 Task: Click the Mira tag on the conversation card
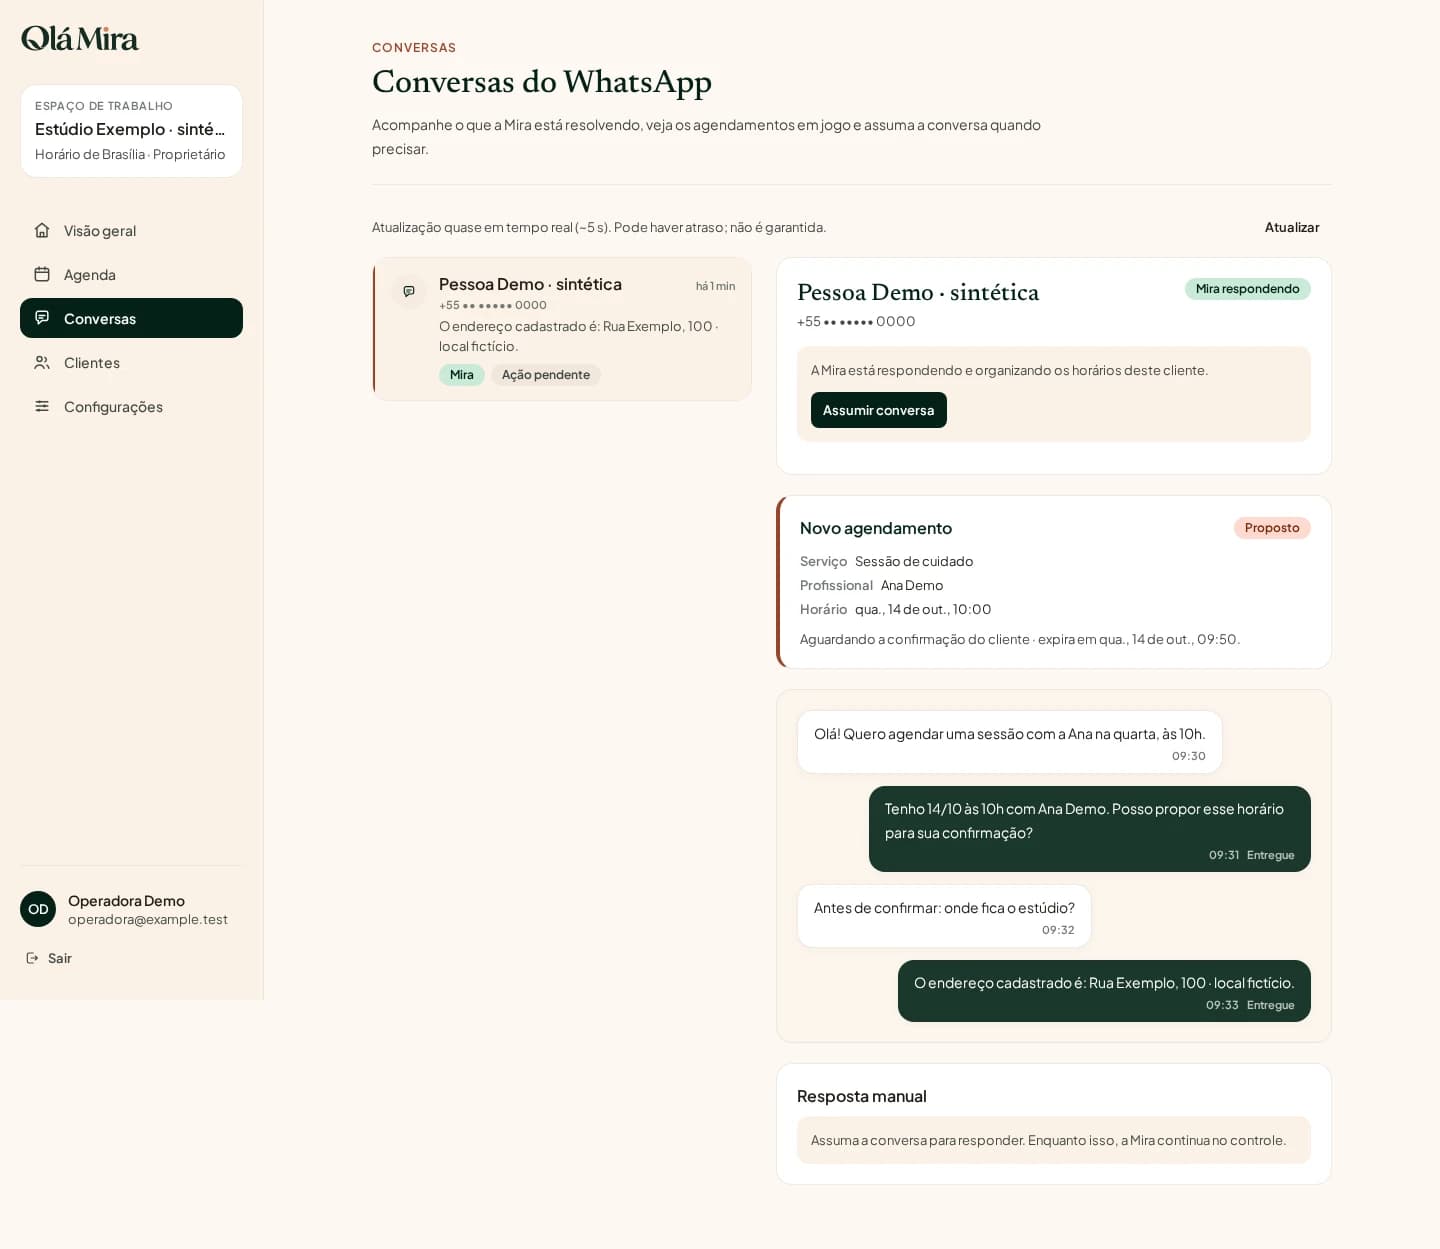click(x=462, y=375)
